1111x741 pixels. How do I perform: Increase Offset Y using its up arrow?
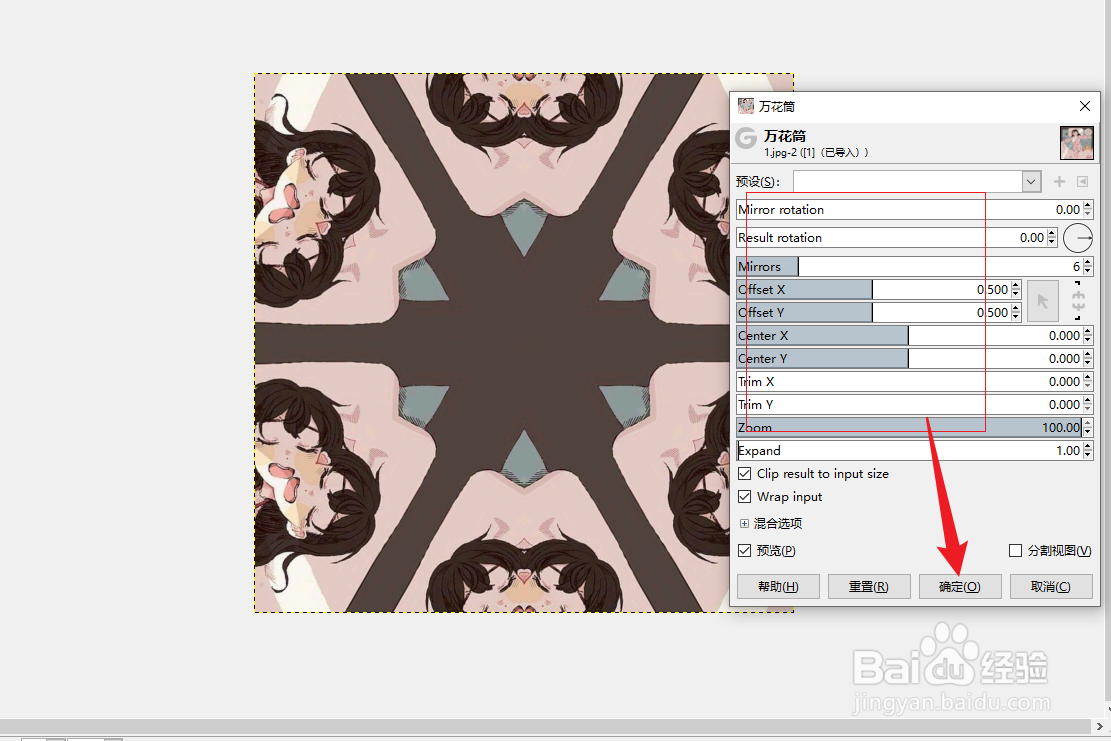pyautogui.click(x=1016, y=308)
